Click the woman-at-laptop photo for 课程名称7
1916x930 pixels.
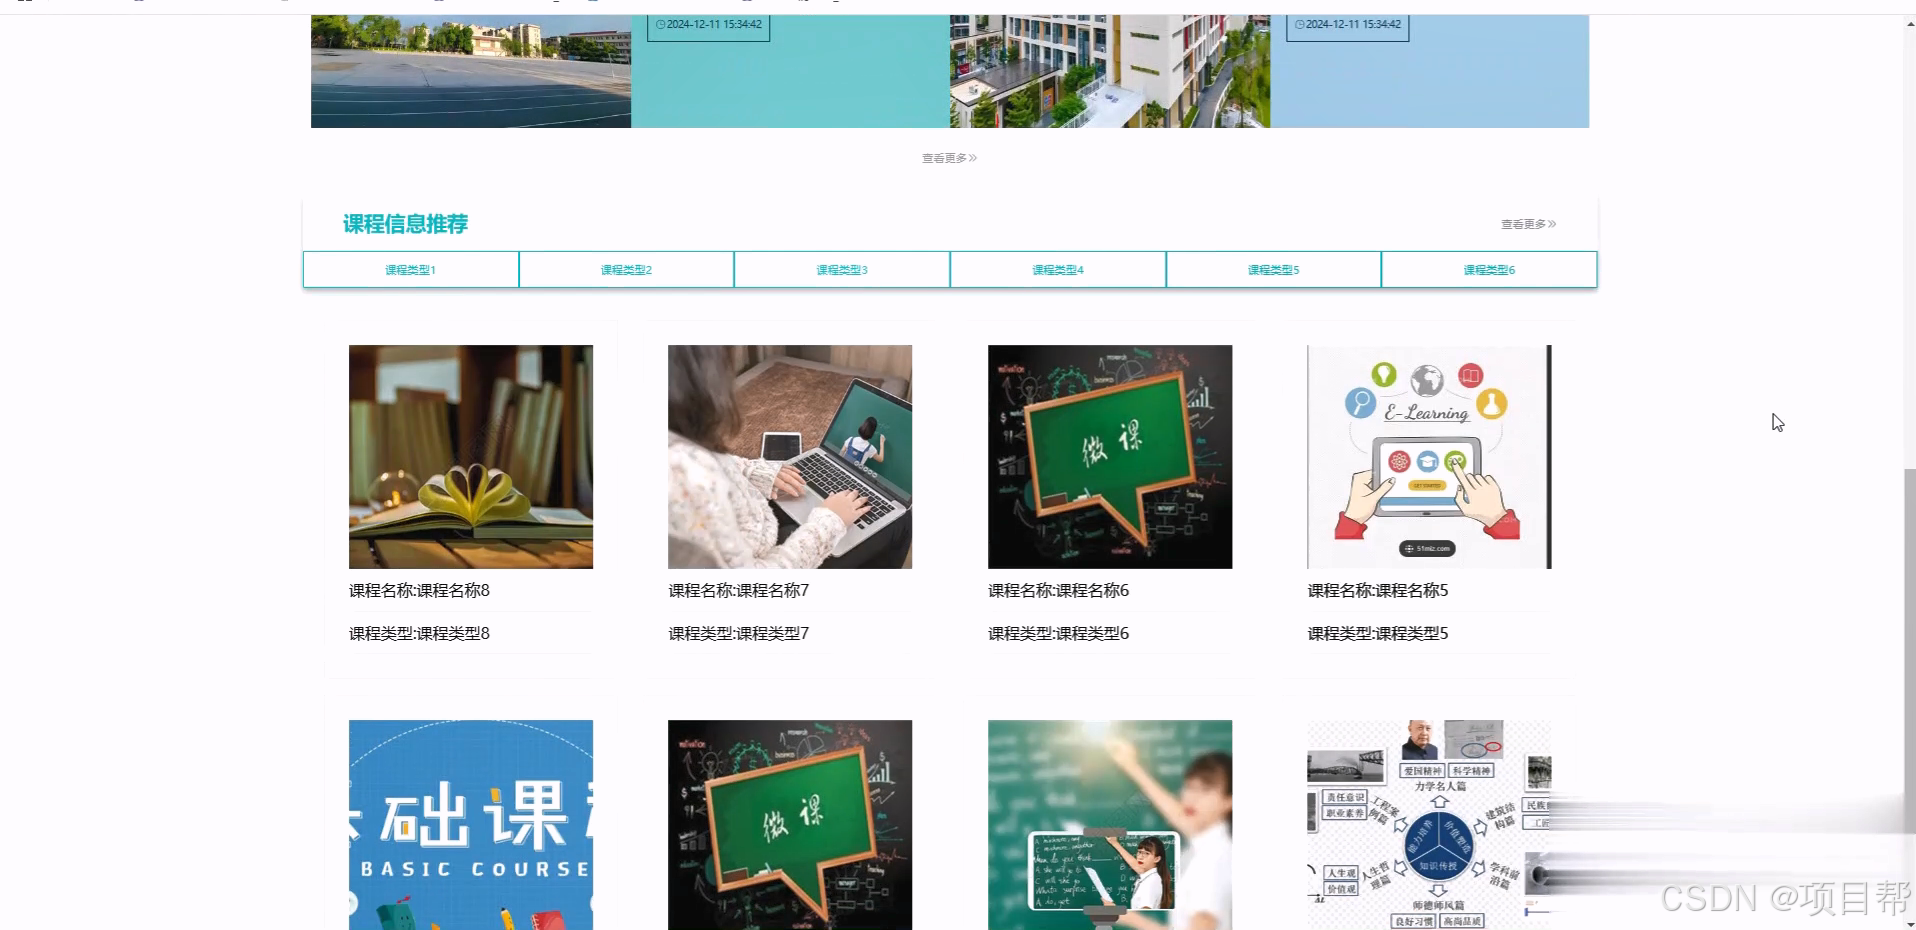[789, 457]
